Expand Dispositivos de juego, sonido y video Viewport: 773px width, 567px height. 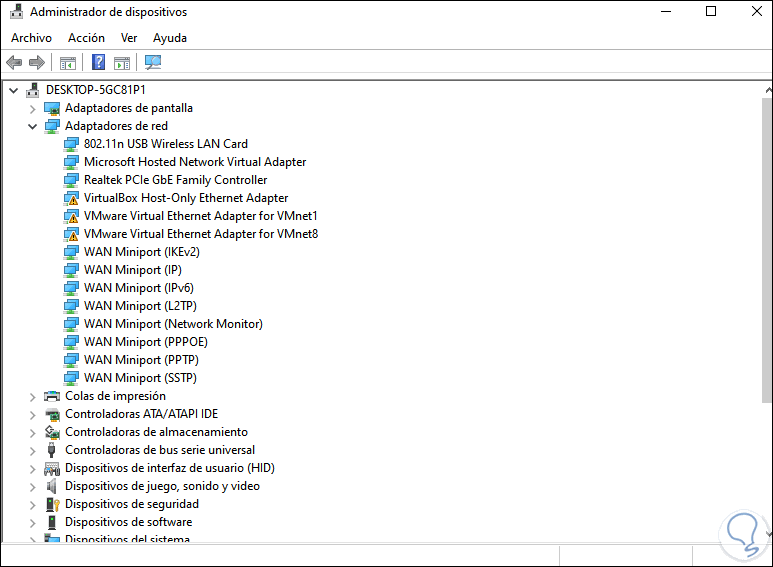point(33,487)
